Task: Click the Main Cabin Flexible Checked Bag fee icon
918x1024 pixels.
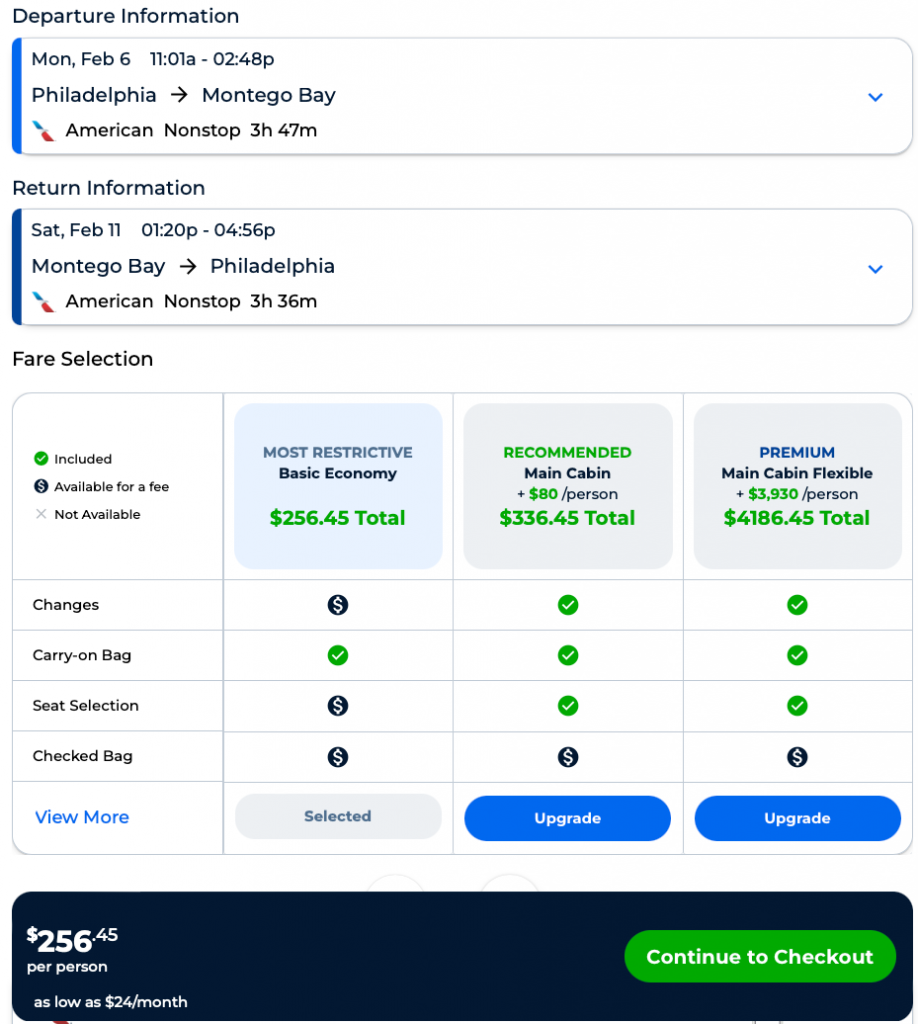Action: (797, 757)
